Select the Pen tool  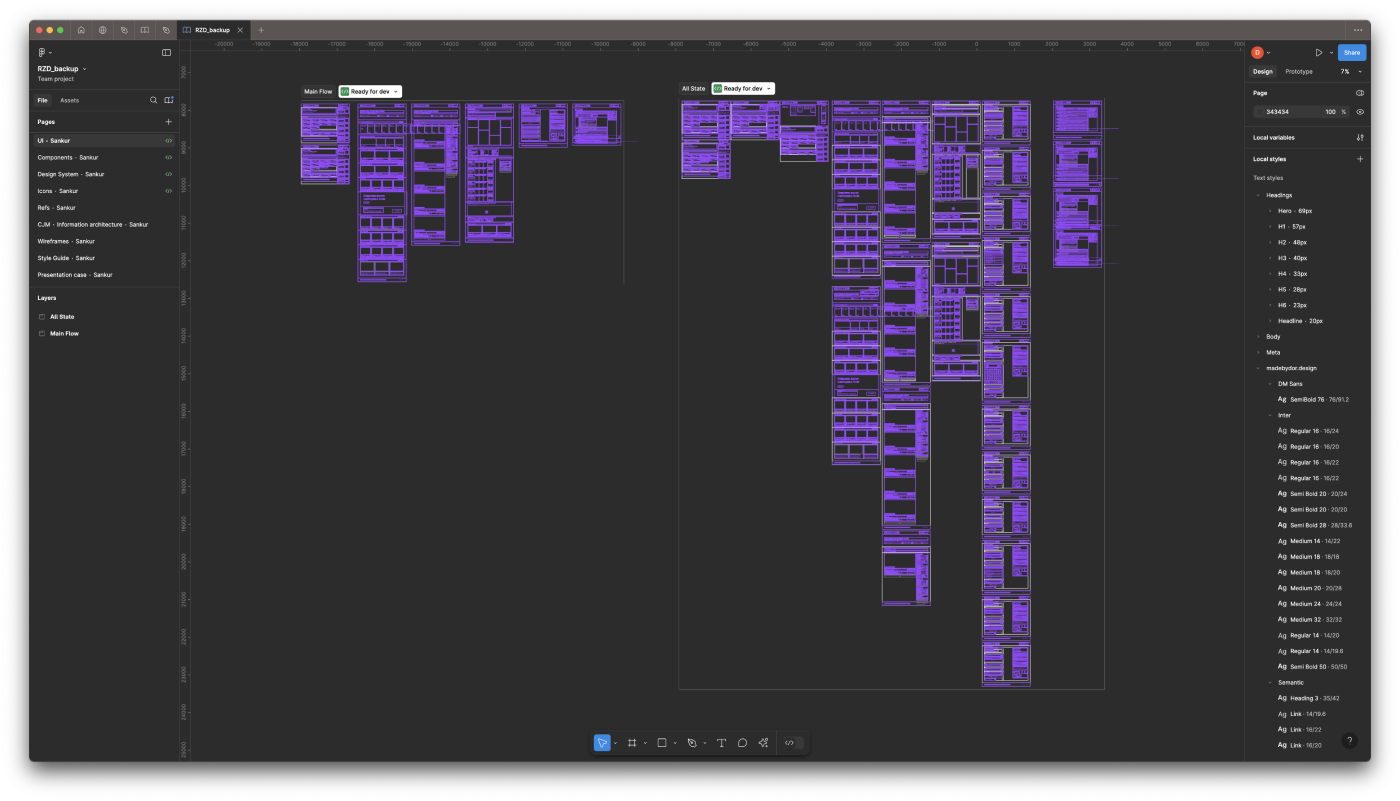click(x=692, y=742)
